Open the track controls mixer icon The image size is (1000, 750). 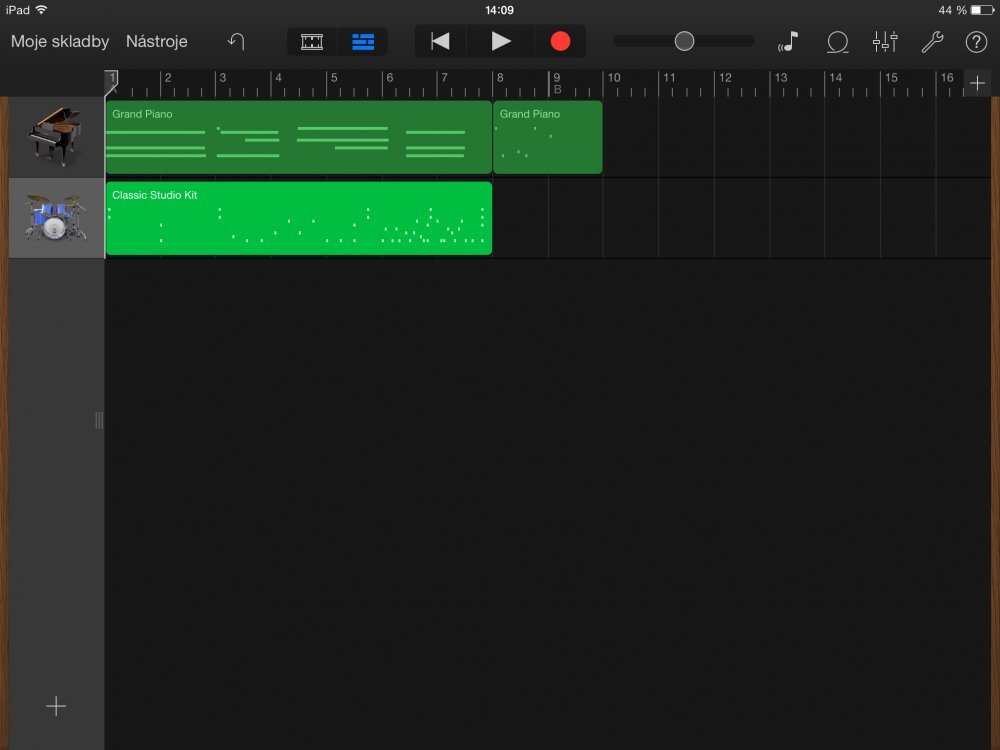click(x=884, y=42)
